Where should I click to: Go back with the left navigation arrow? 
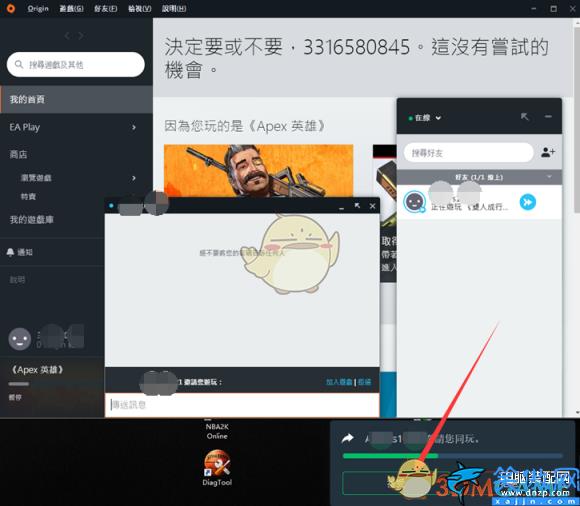point(67,36)
